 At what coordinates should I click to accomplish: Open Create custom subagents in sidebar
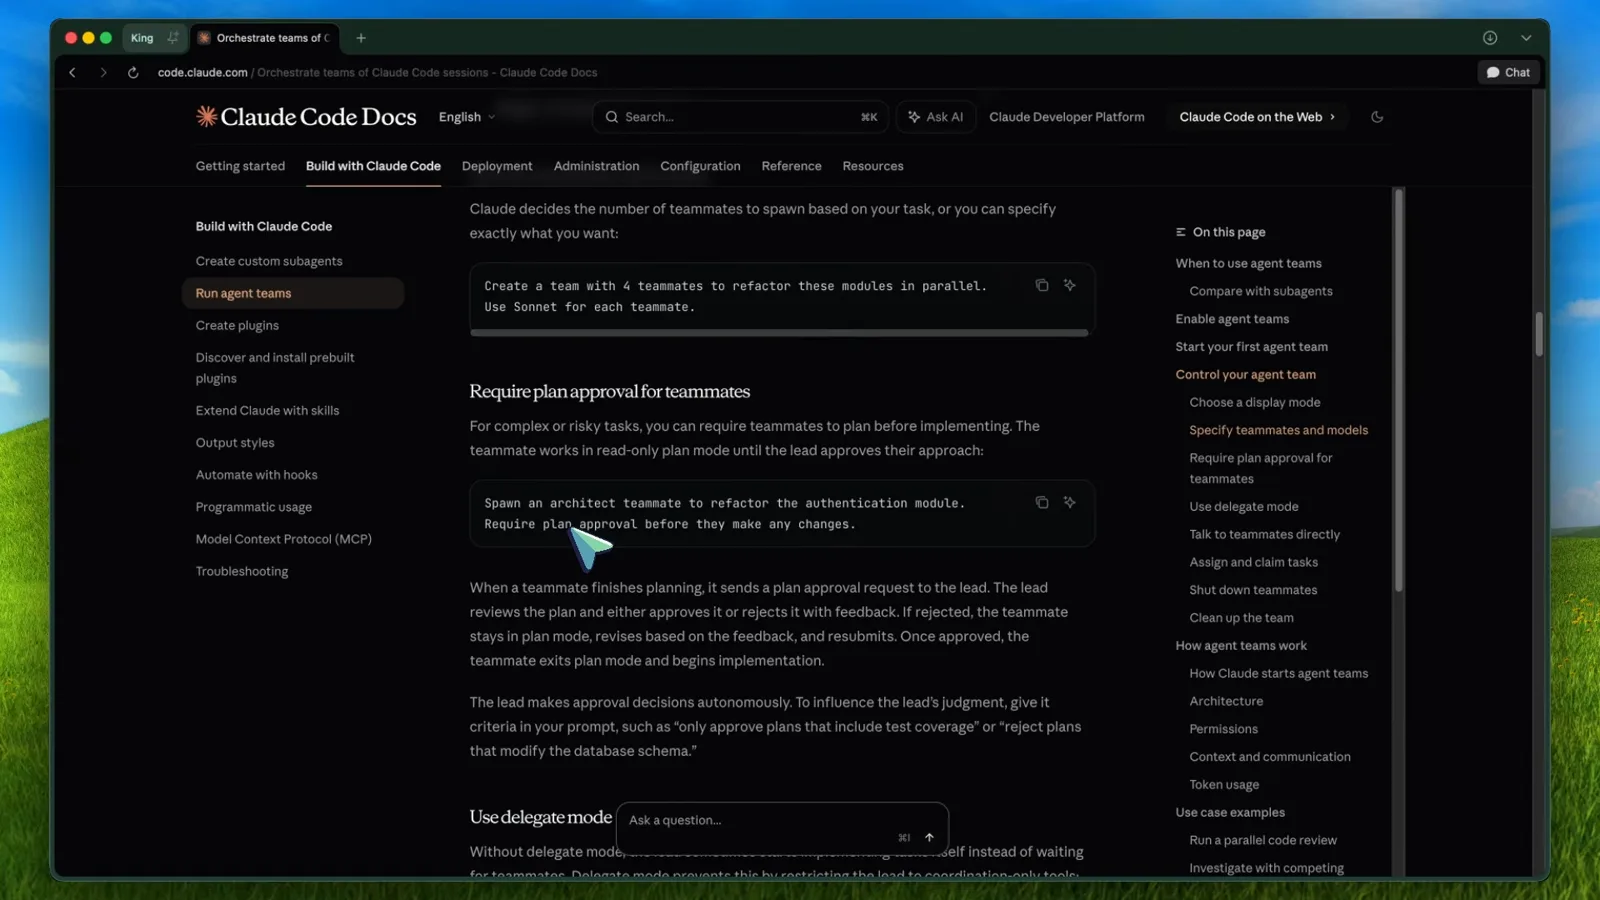pos(269,261)
